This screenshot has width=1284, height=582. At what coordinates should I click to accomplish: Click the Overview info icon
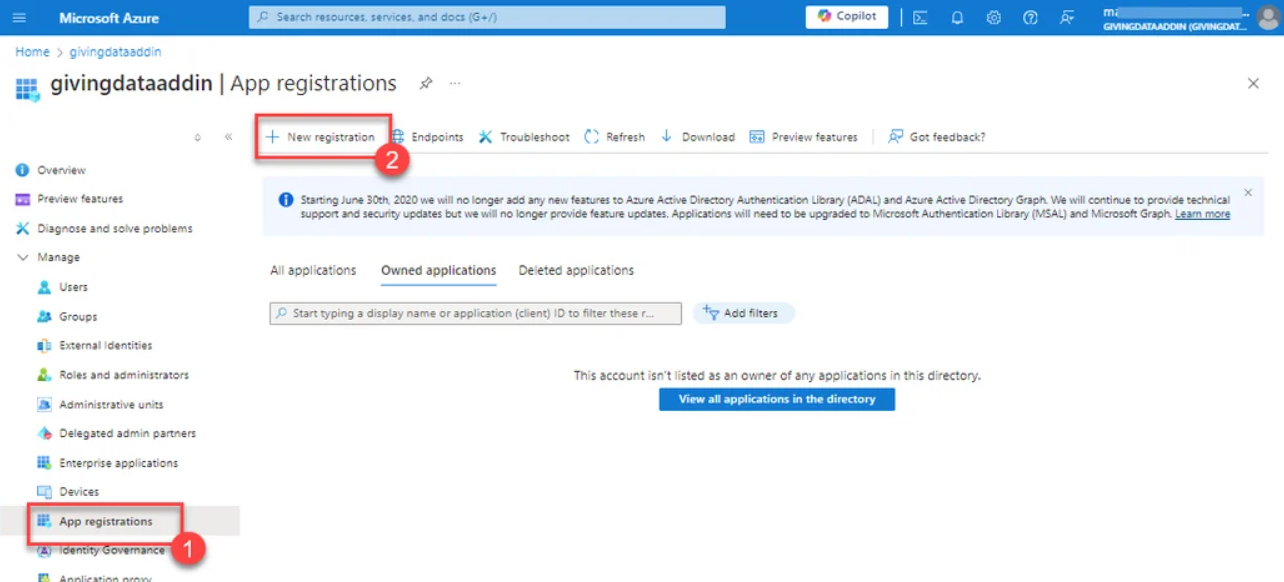click(x=23, y=170)
